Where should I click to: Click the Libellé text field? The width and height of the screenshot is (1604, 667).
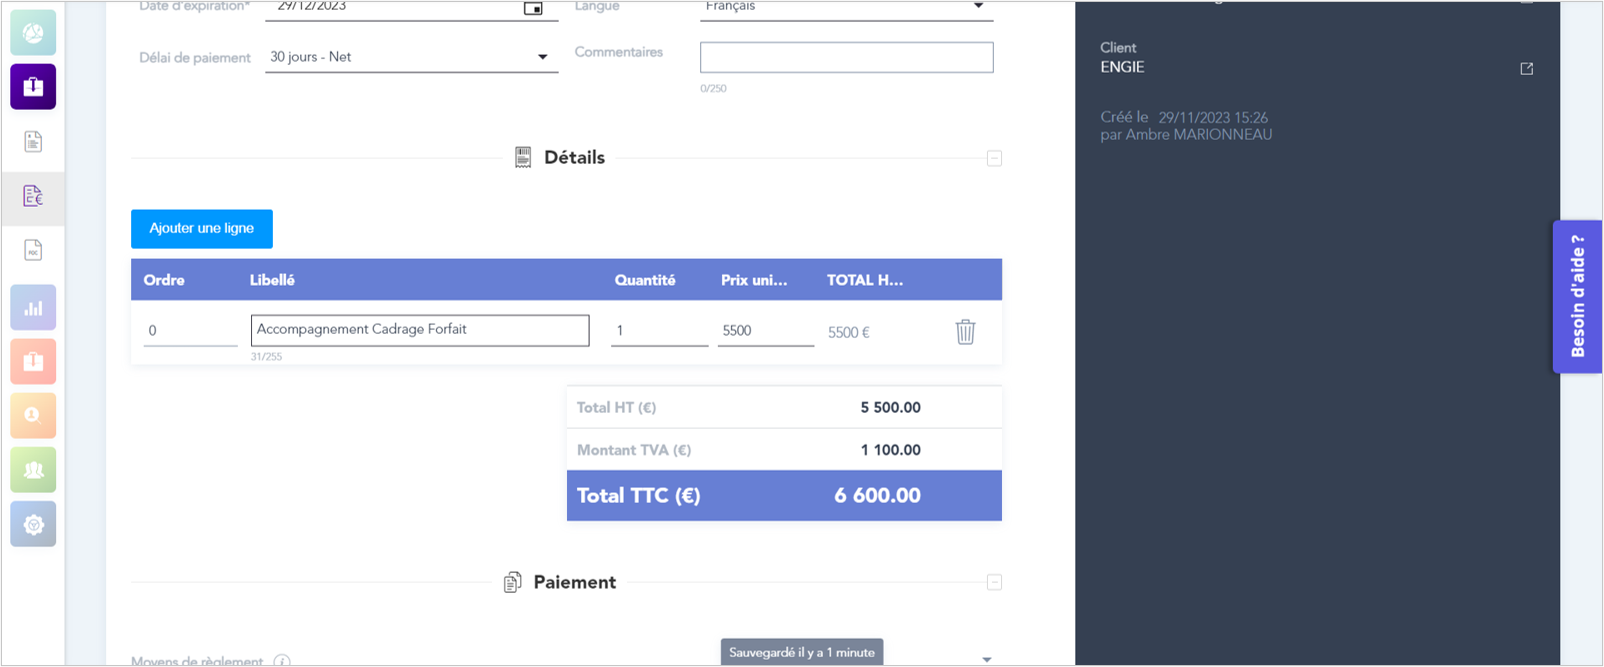point(420,330)
